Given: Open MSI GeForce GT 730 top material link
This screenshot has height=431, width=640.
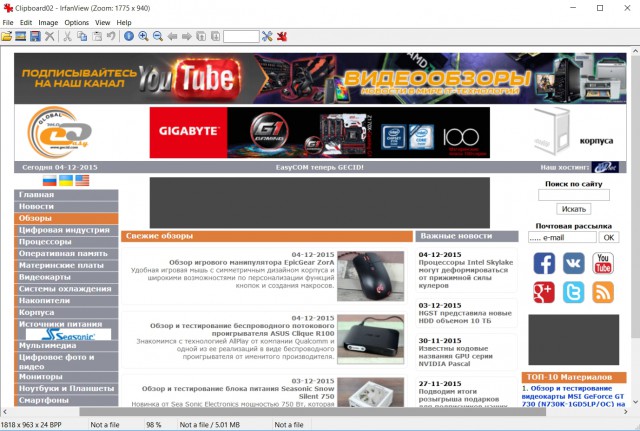Looking at the screenshot, I should 573,396.
